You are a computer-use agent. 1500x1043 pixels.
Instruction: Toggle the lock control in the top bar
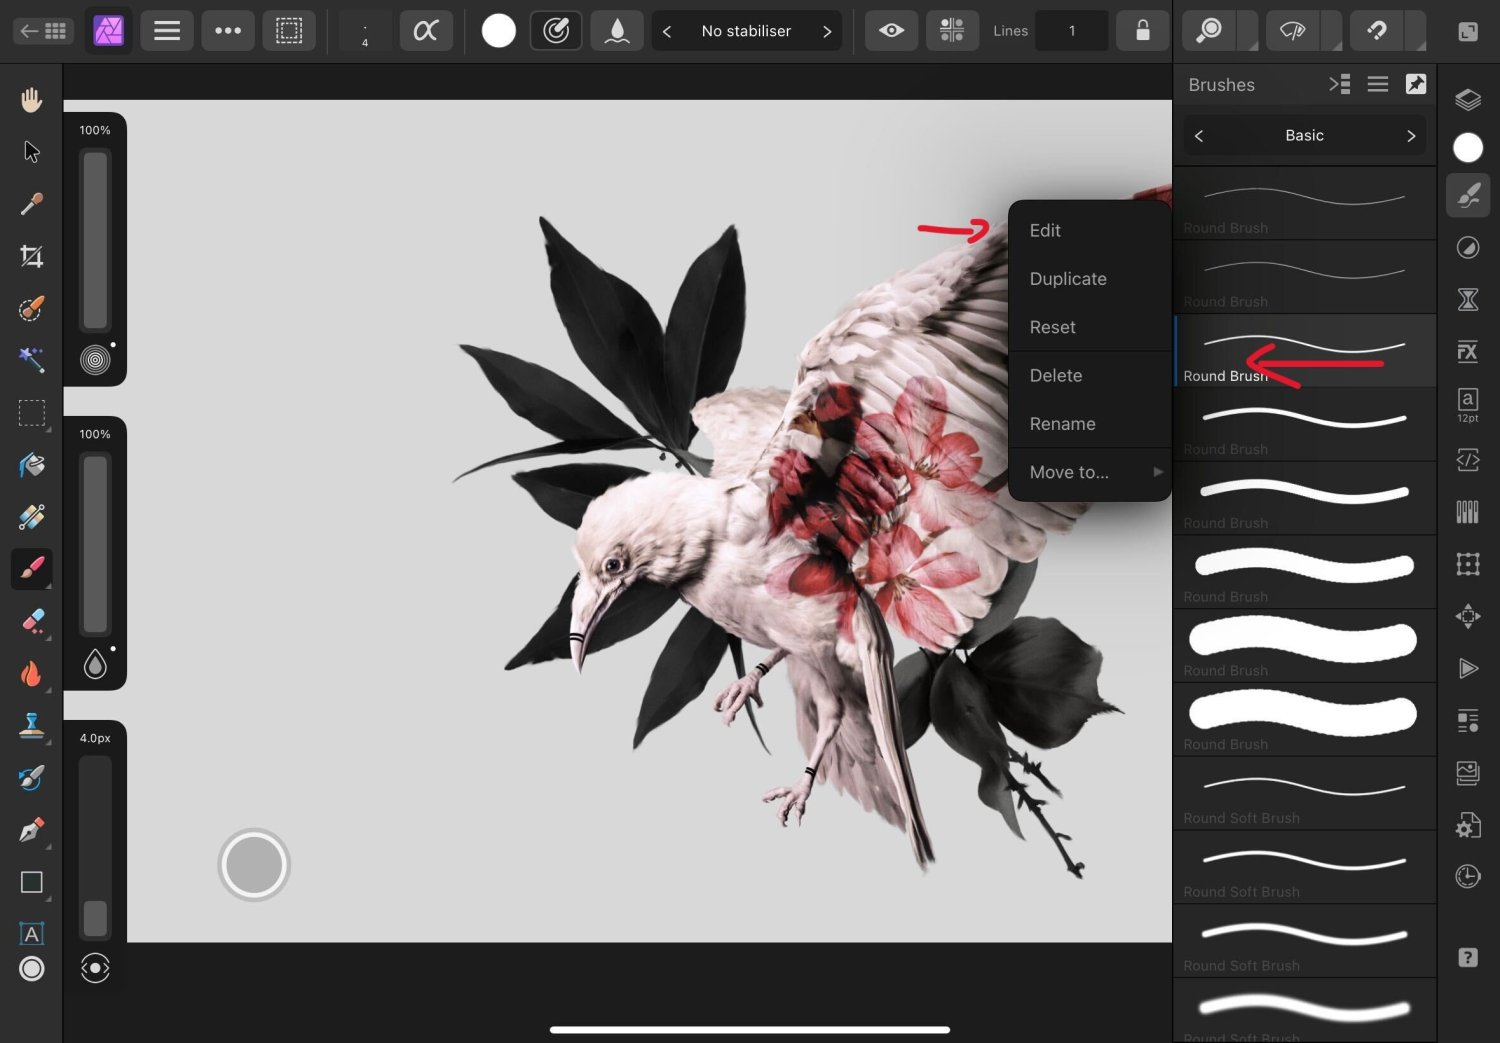tap(1142, 30)
